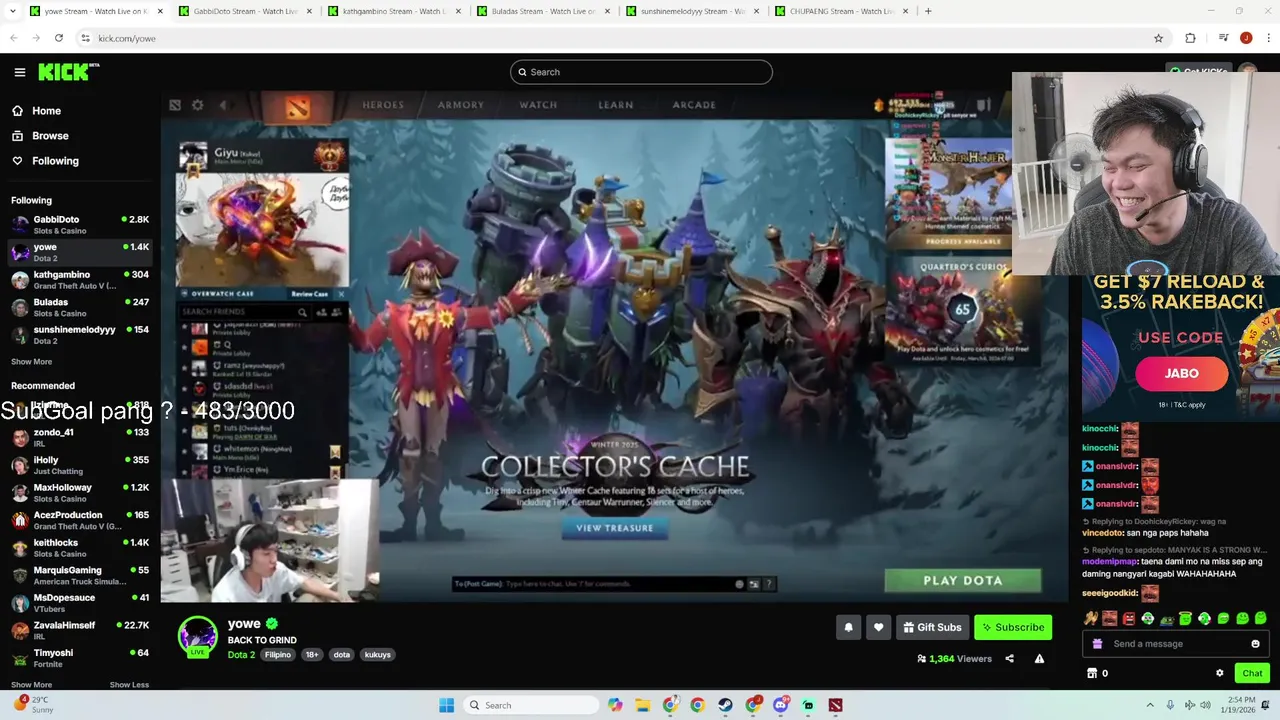Open iHolly recommended channel
Viewport: 1280px width, 720px height.
coord(80,465)
